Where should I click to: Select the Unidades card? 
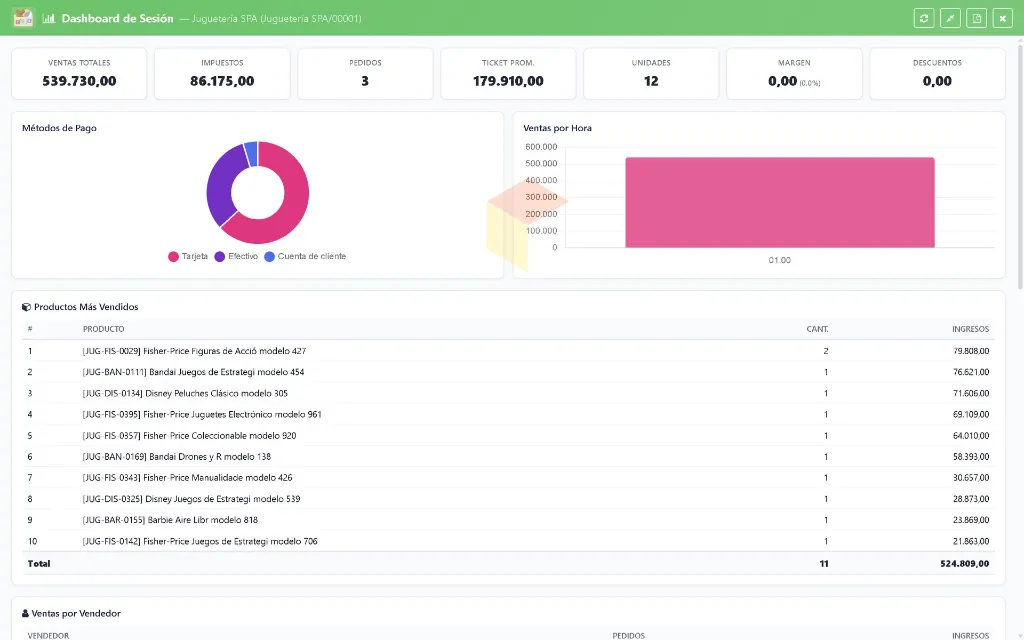[651, 74]
